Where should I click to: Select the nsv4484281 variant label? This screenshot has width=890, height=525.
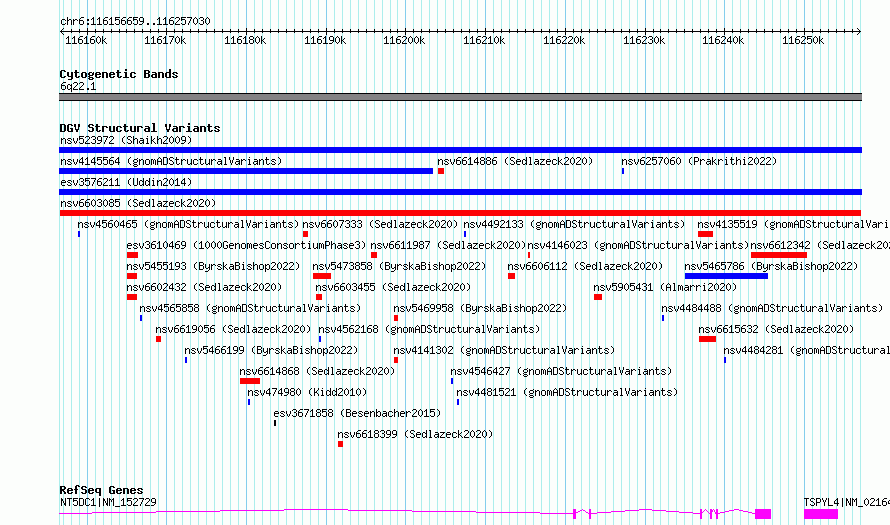pos(806,350)
